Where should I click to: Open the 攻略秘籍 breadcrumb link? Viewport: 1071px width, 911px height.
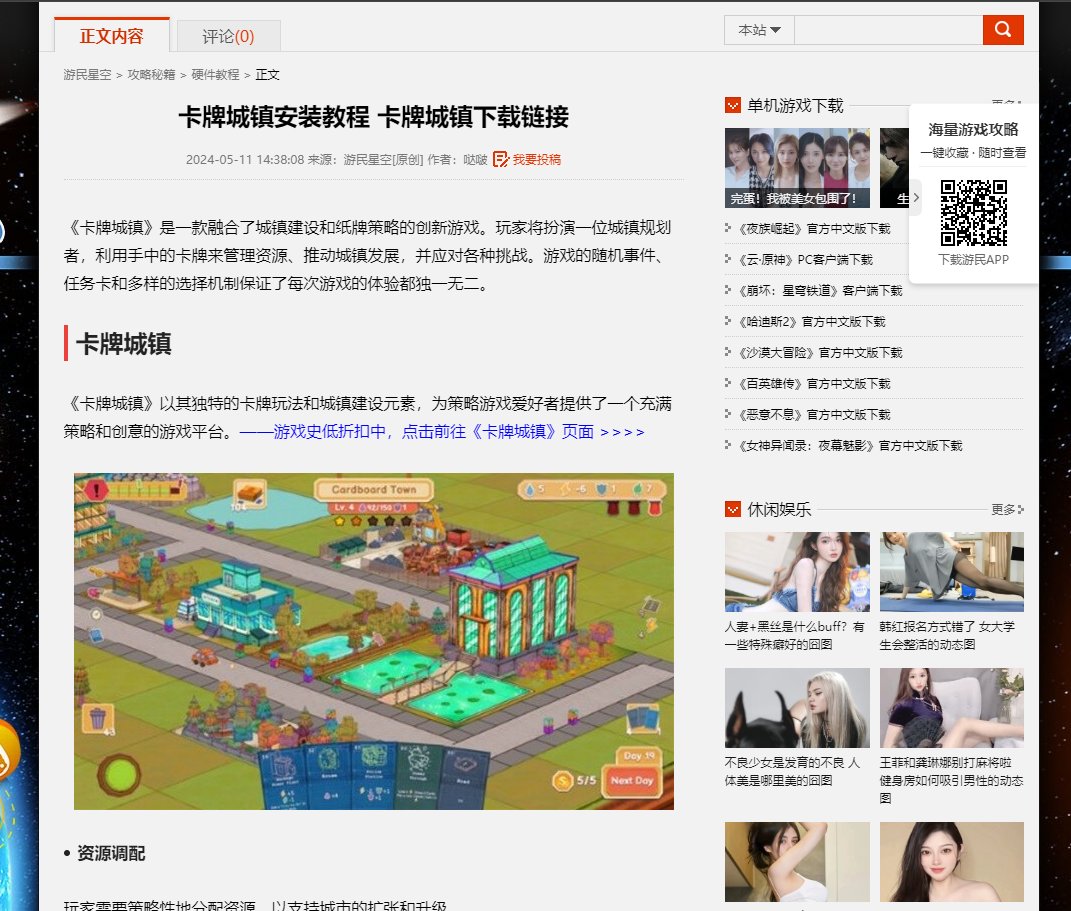151,74
